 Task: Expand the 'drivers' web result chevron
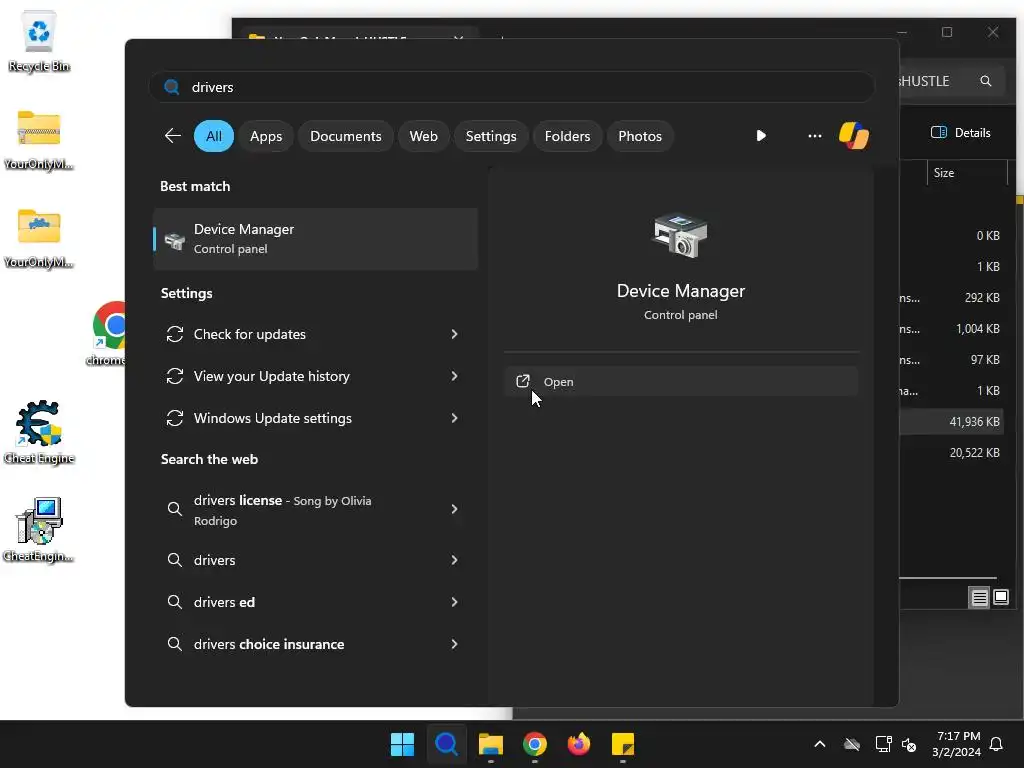455,560
